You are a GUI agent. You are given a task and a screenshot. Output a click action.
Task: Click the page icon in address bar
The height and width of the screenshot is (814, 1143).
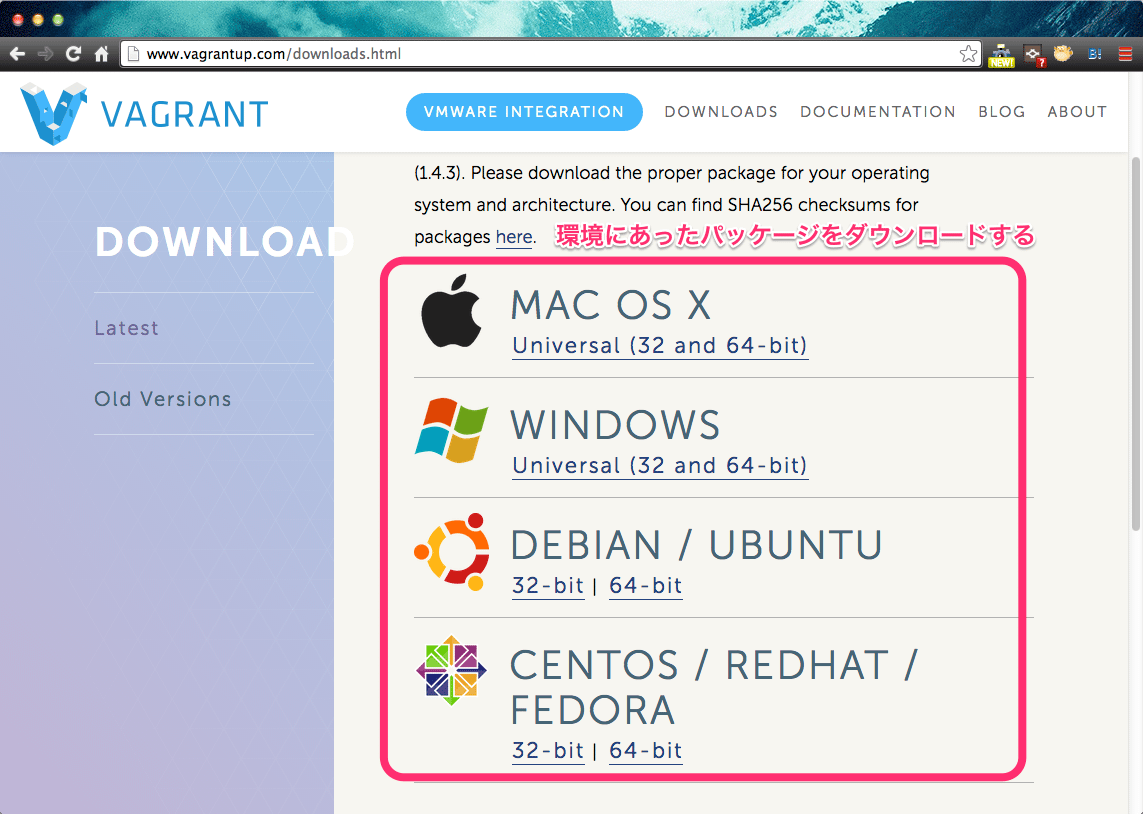(x=133, y=54)
